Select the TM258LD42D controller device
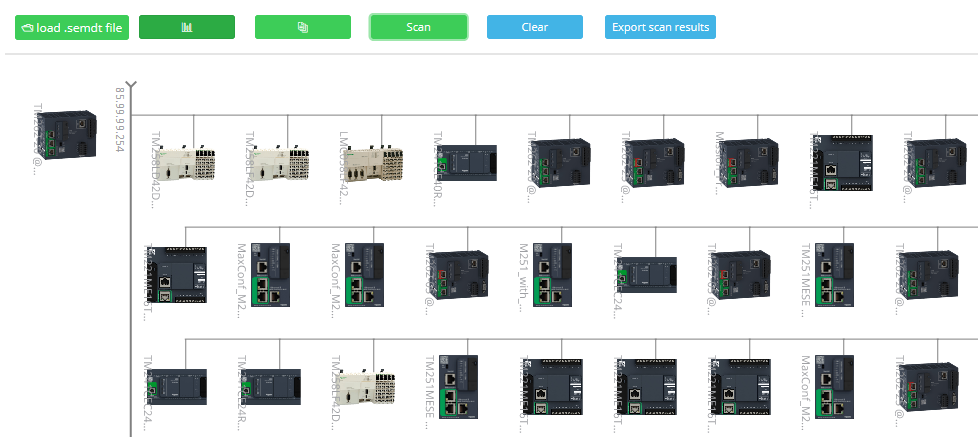The width and height of the screenshot is (978, 437). click(186, 164)
